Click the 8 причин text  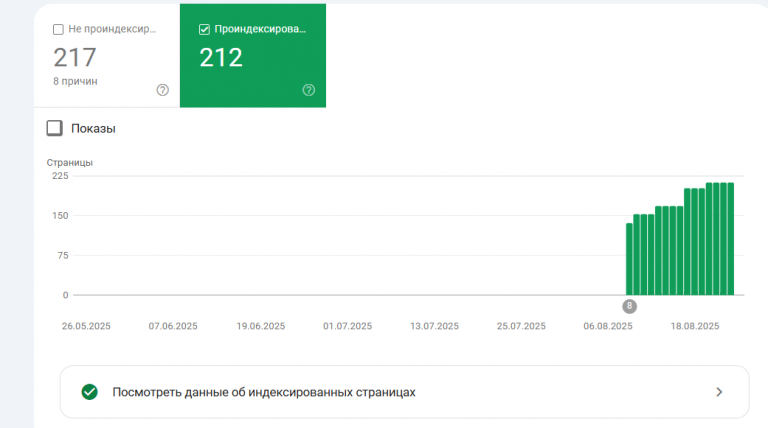[75, 81]
